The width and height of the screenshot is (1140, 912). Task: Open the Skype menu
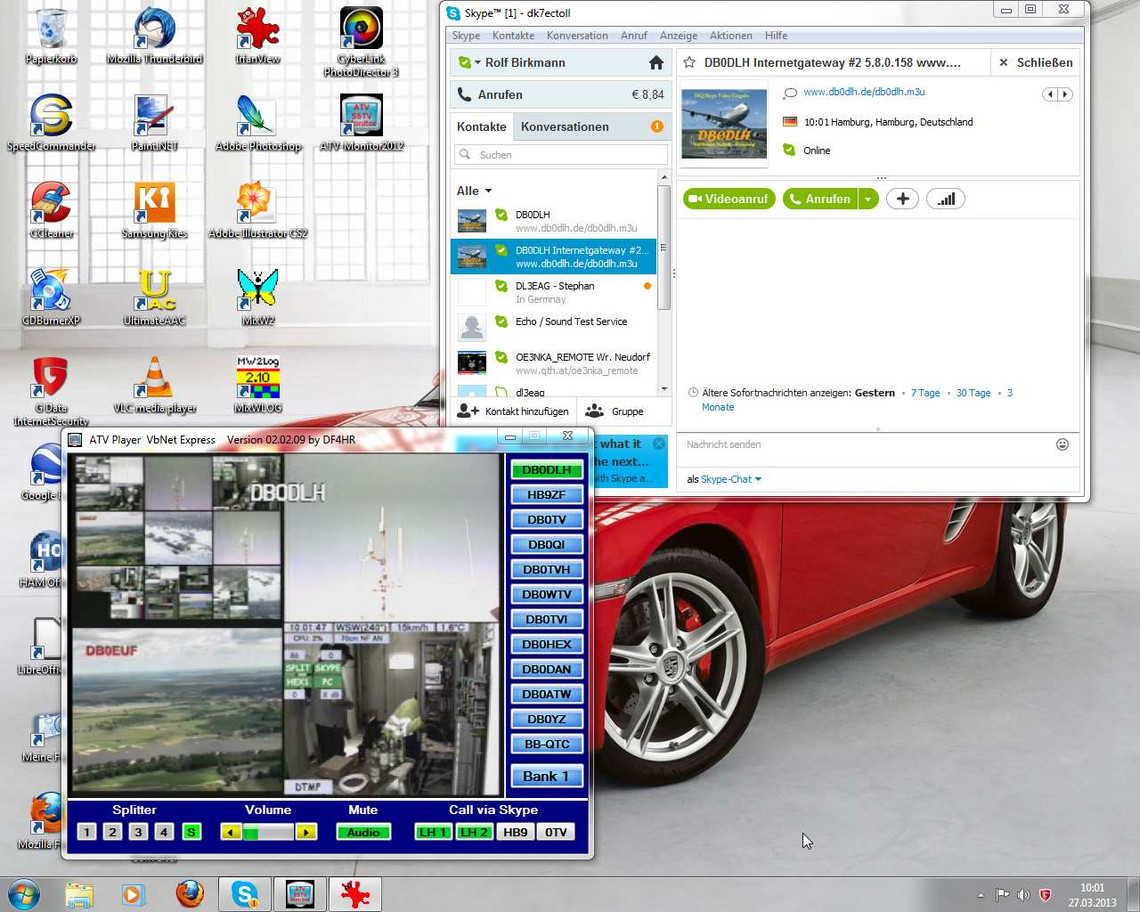pos(466,36)
